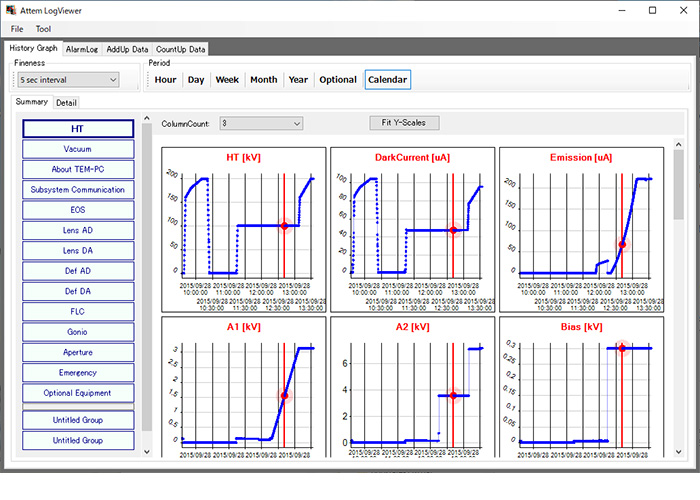Click the HT [kV] graph title
This screenshot has height=500, width=700.
(x=243, y=158)
